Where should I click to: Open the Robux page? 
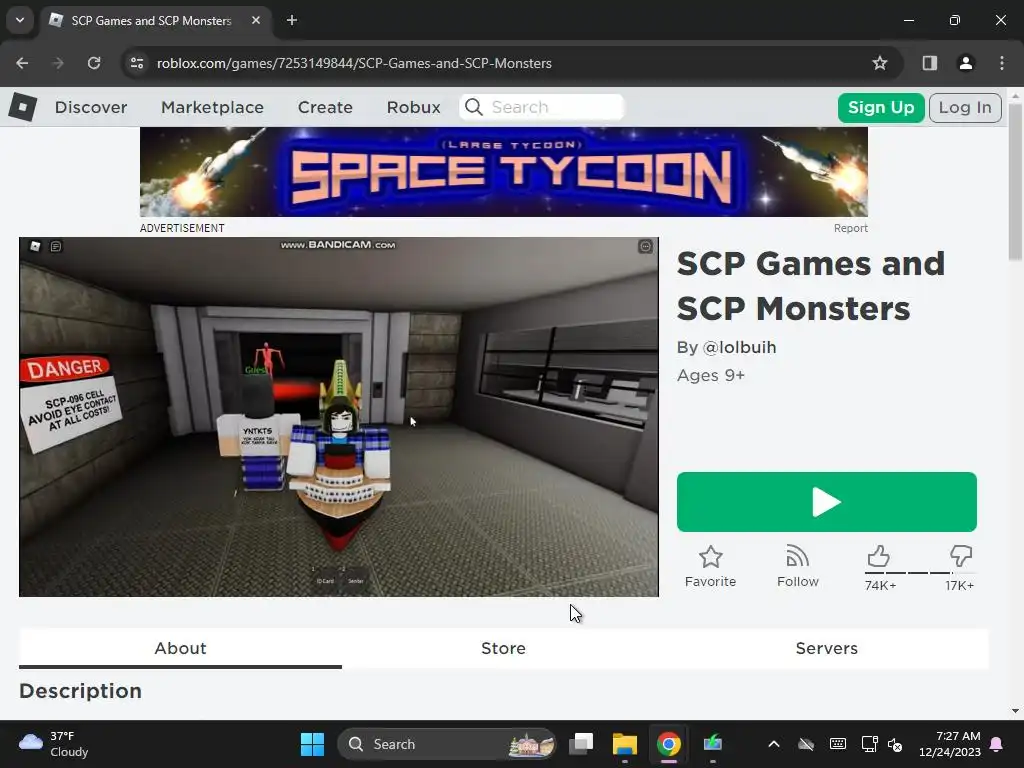tap(413, 107)
